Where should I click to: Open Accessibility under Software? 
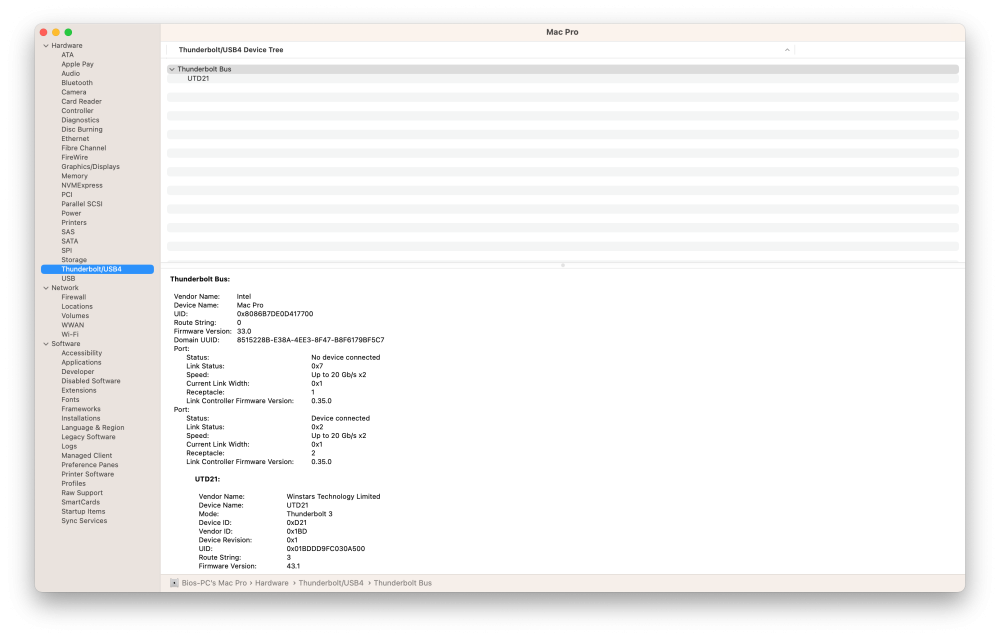click(x=81, y=353)
